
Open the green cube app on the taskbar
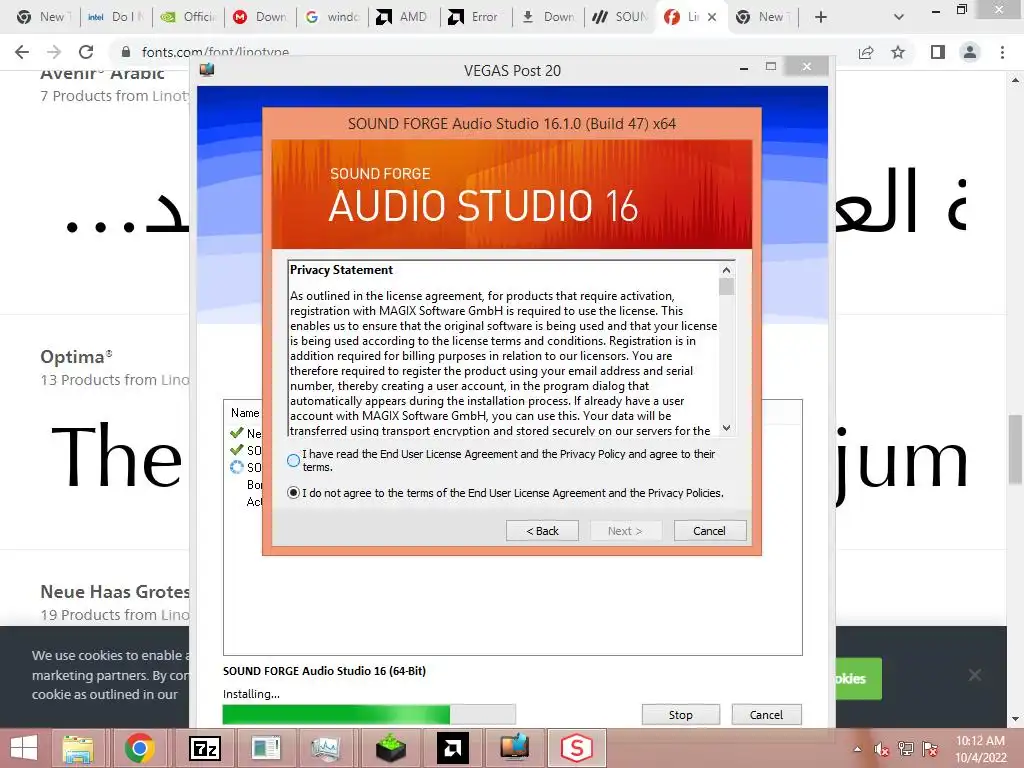point(391,748)
